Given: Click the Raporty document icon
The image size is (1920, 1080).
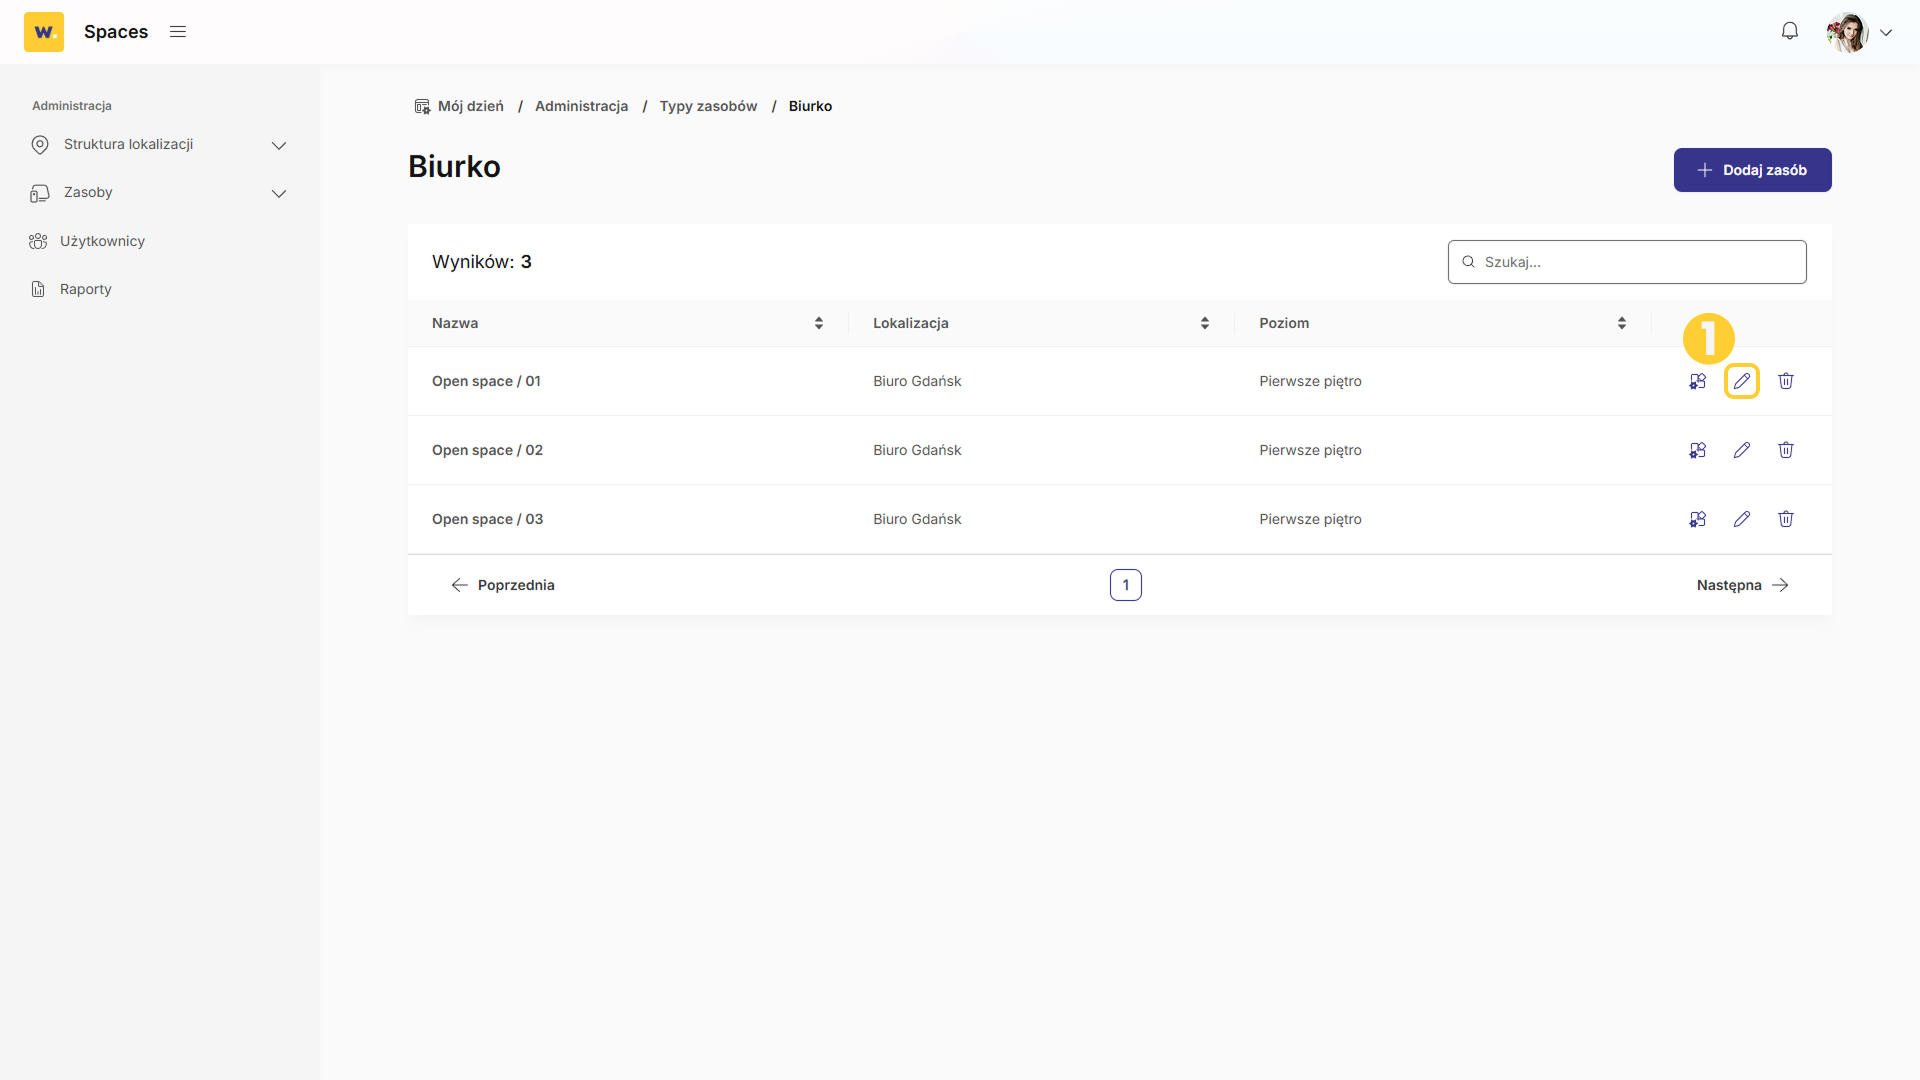Looking at the screenshot, I should (x=38, y=289).
